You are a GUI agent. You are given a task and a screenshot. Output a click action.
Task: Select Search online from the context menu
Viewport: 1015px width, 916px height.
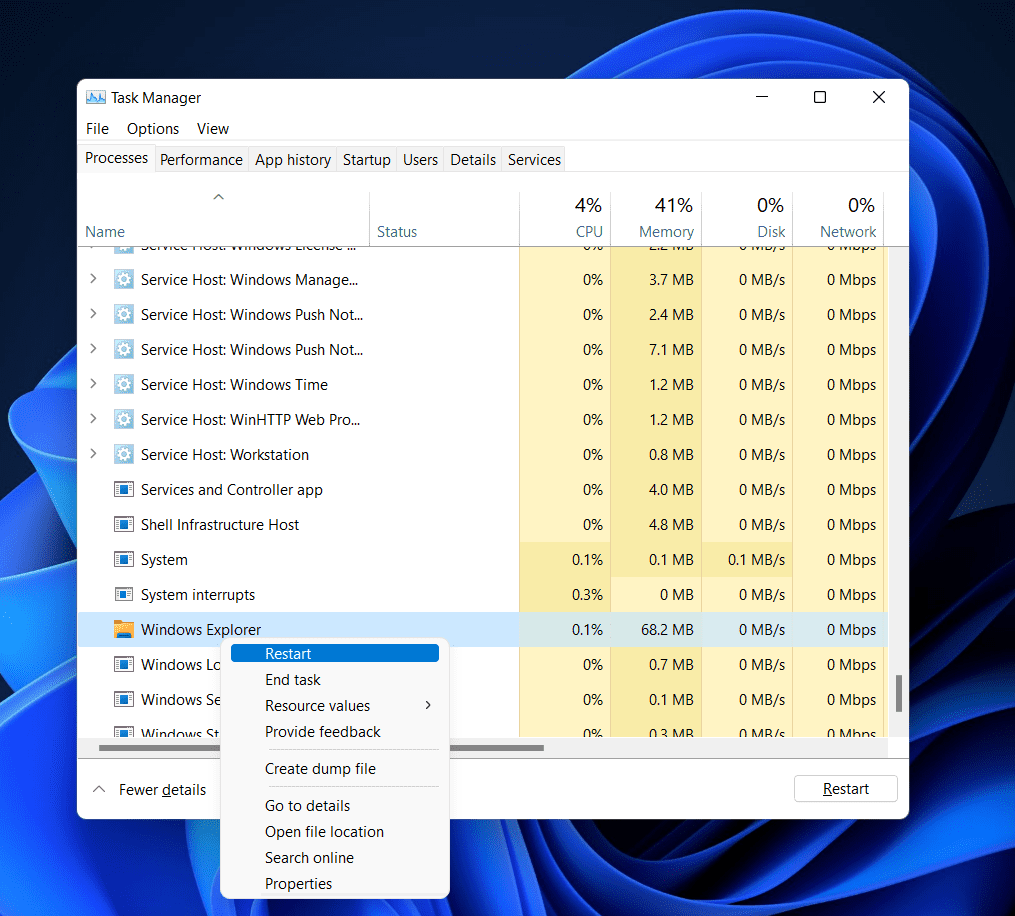click(x=309, y=857)
